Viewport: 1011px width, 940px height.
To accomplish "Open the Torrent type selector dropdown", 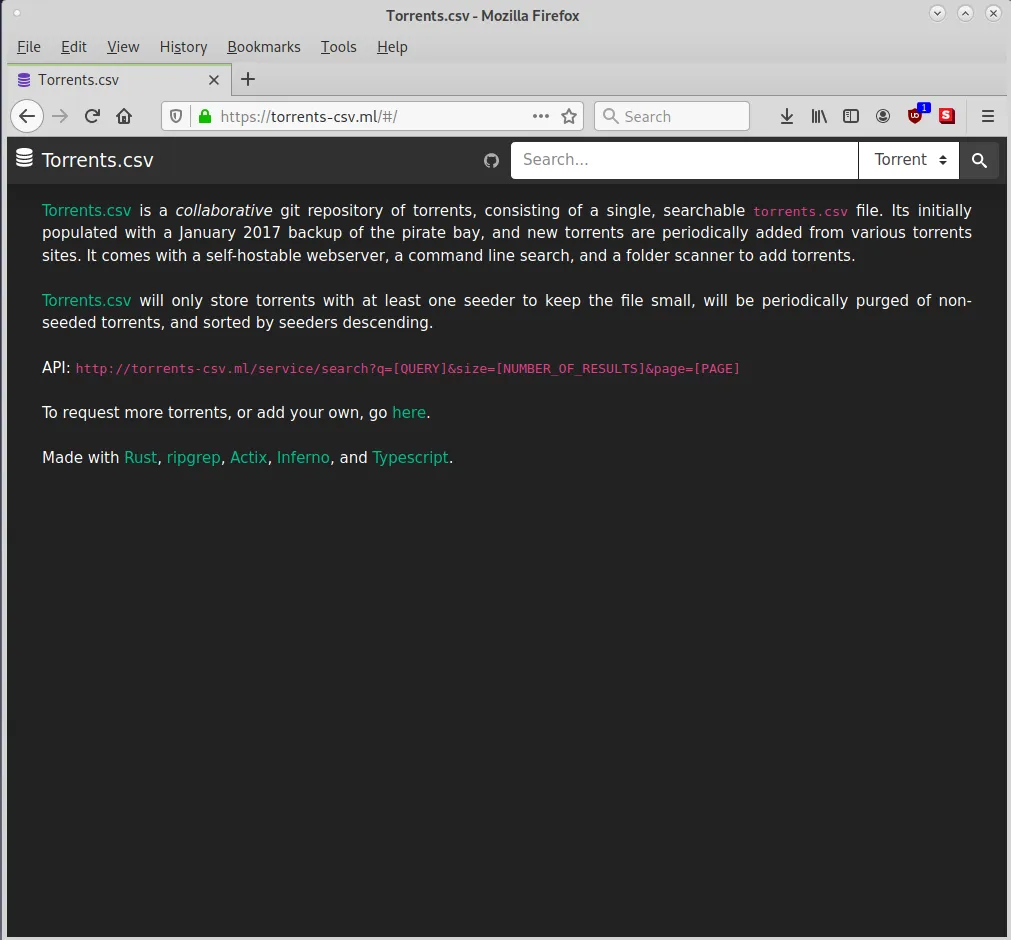I will coord(908,160).
